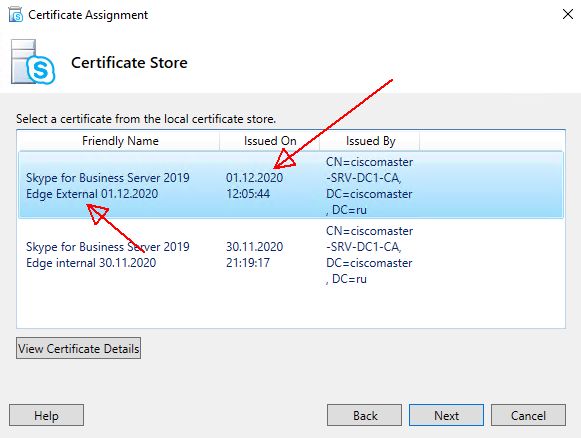Click the Help button

[46, 415]
